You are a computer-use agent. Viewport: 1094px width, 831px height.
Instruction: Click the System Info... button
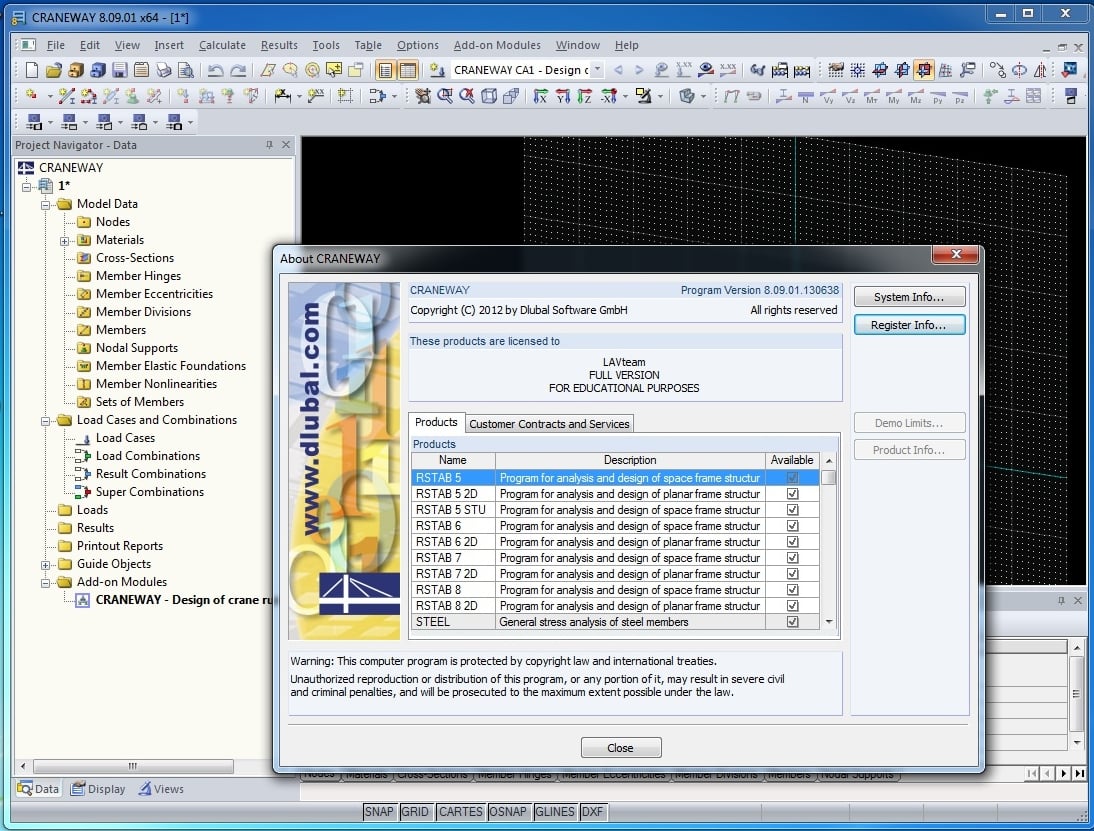click(909, 297)
